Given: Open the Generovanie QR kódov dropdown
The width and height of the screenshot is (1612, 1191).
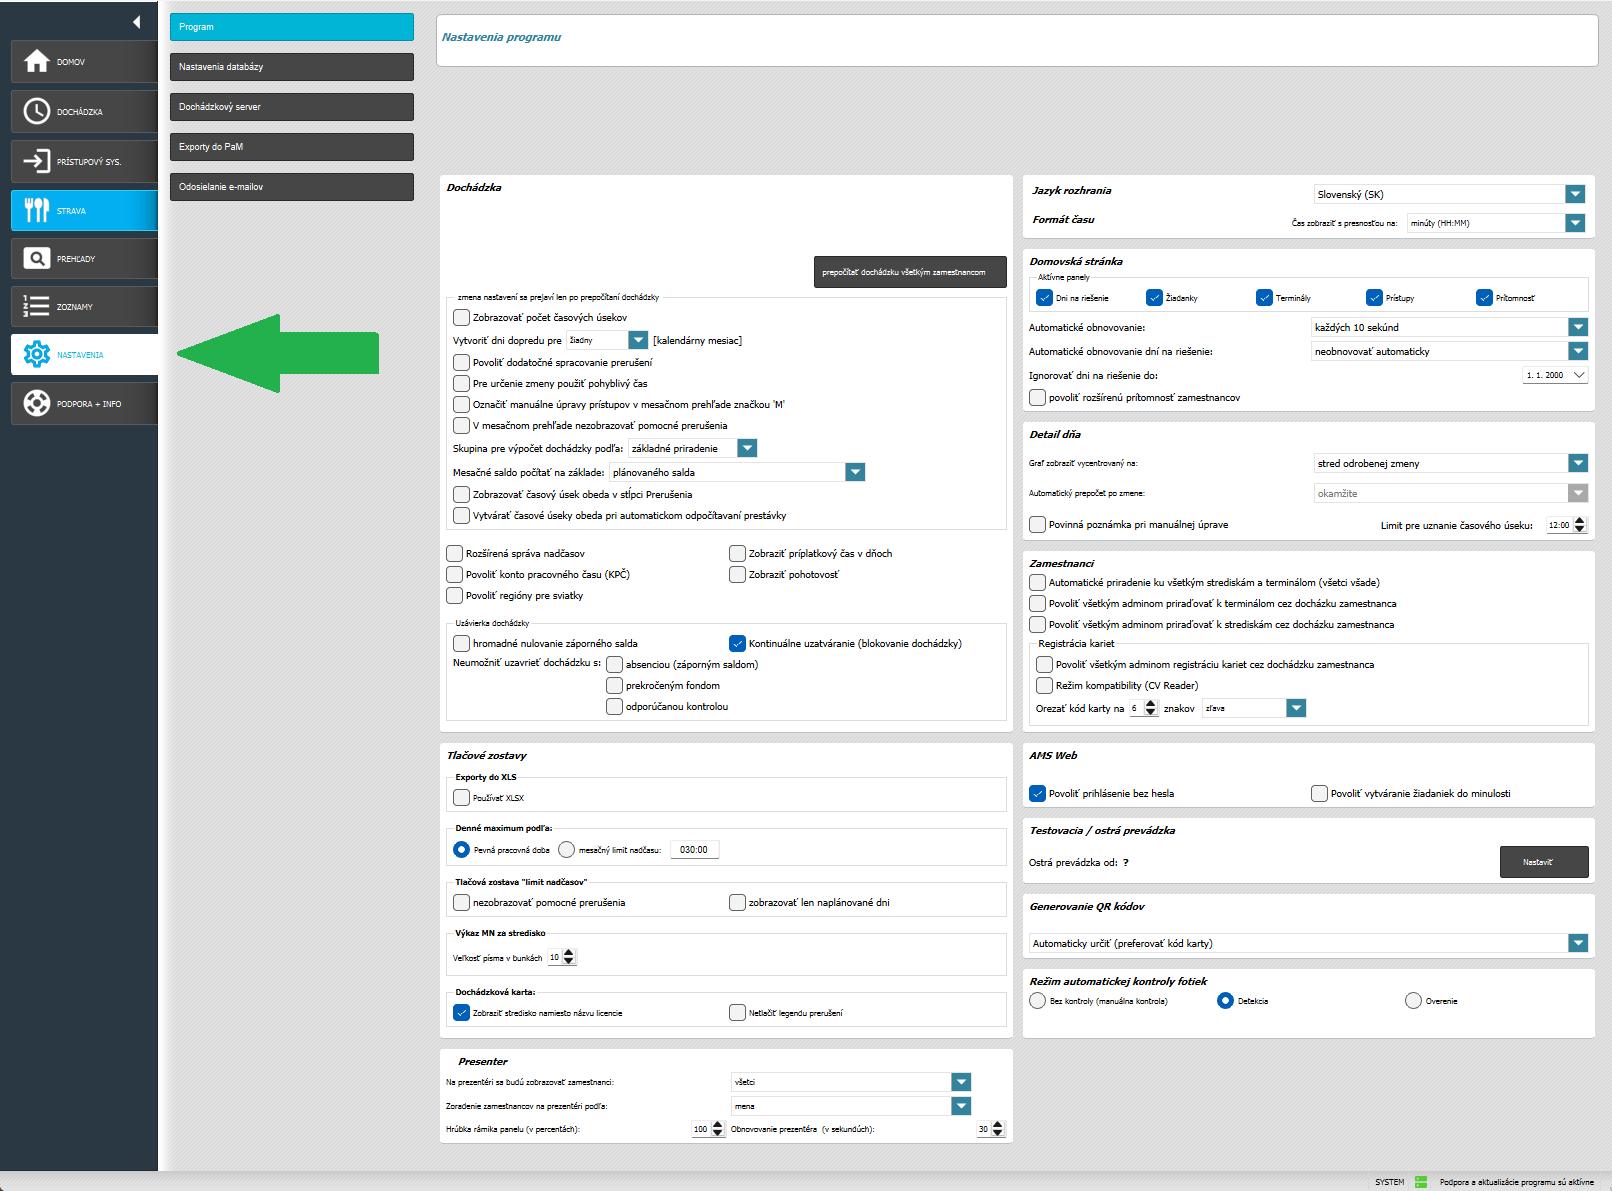Looking at the screenshot, I should click(1577, 943).
